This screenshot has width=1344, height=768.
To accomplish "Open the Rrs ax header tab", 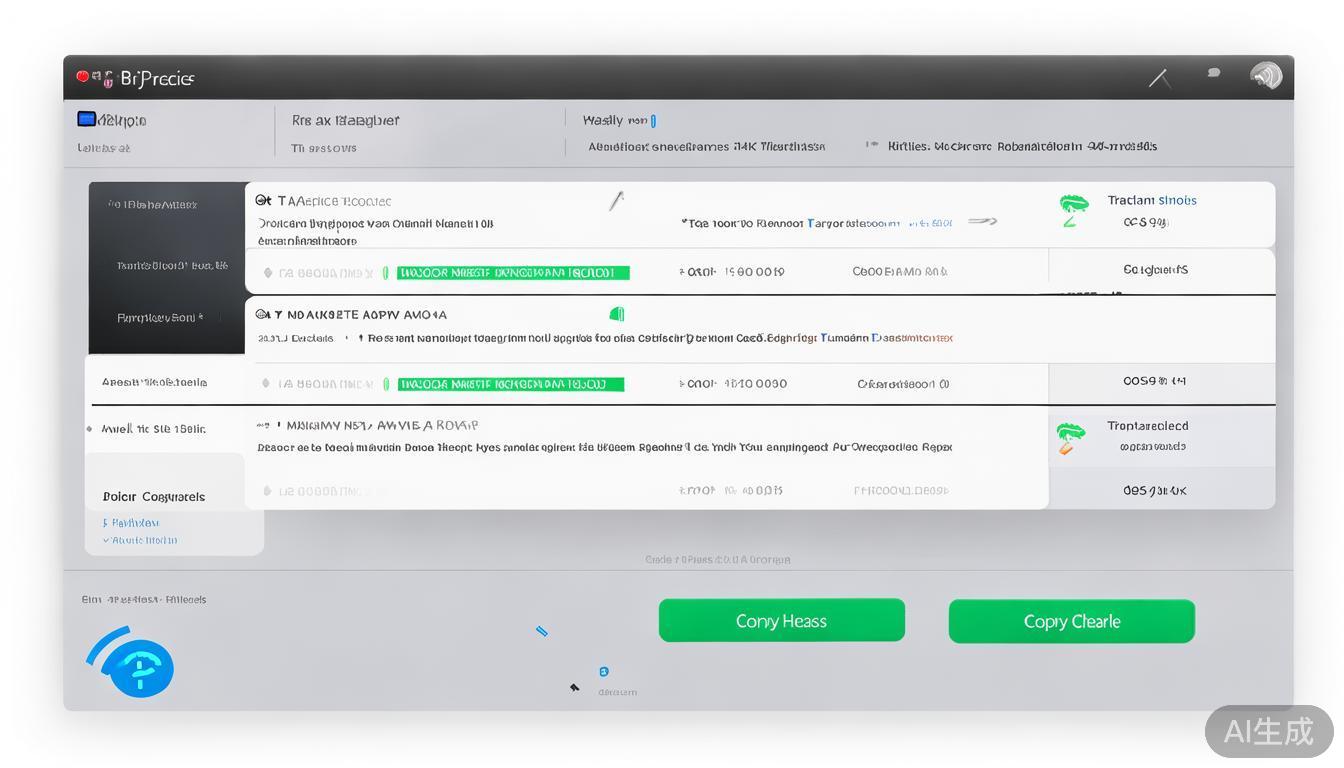I will pyautogui.click(x=345, y=121).
